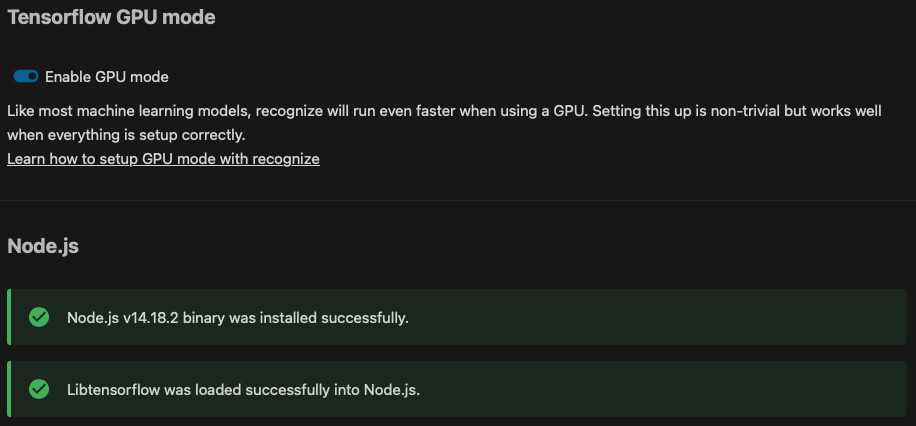916x426 pixels.
Task: Open 'Learn how to setup GPU mode' link
Action: [163, 159]
